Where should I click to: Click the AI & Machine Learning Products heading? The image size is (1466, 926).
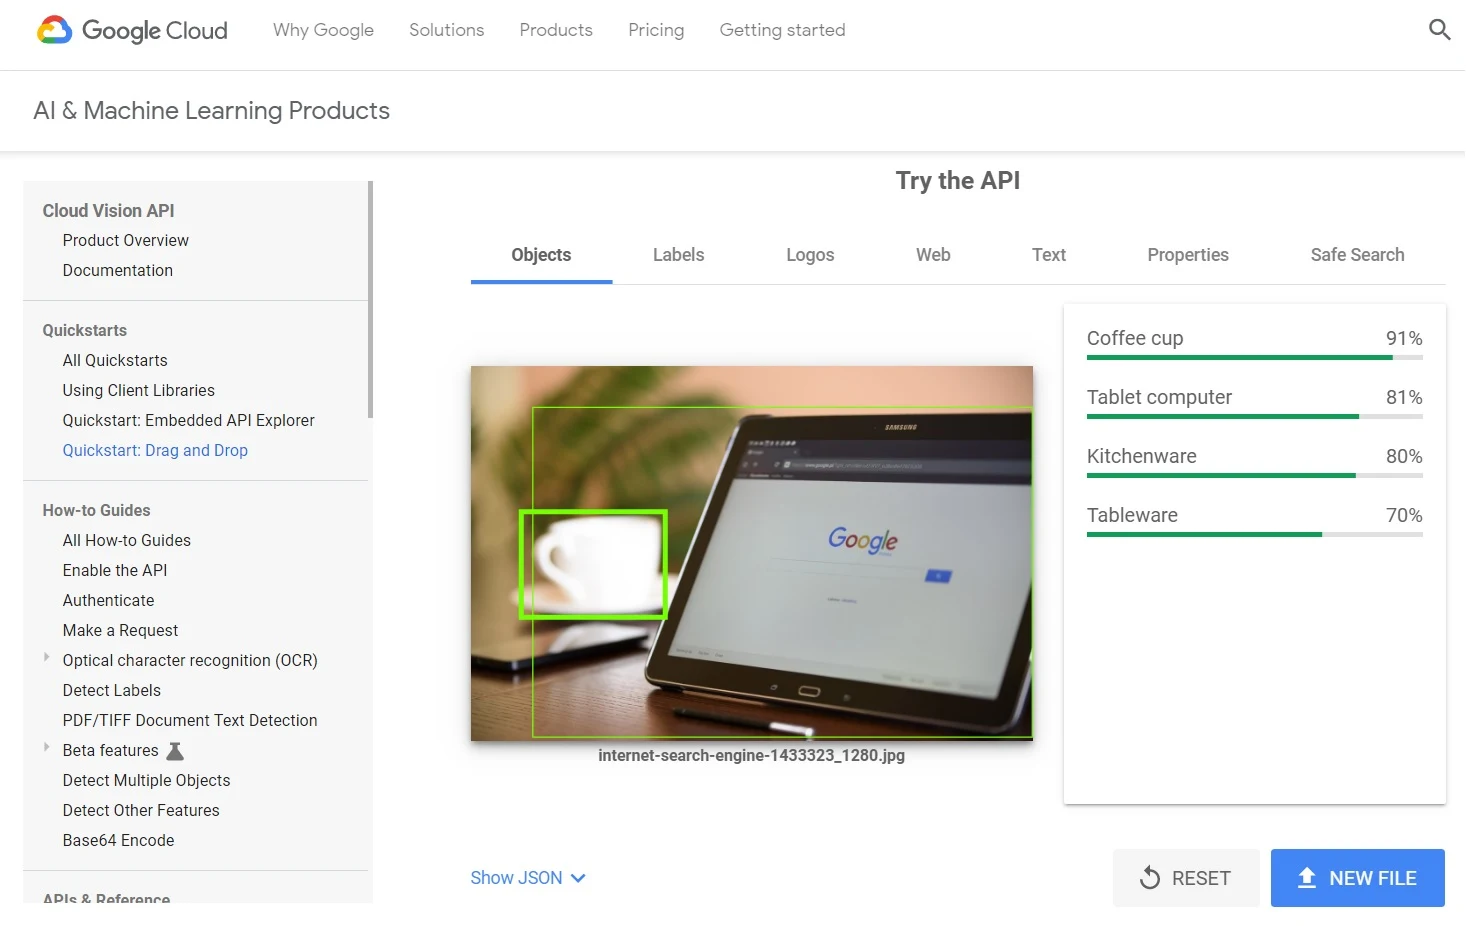tap(212, 110)
